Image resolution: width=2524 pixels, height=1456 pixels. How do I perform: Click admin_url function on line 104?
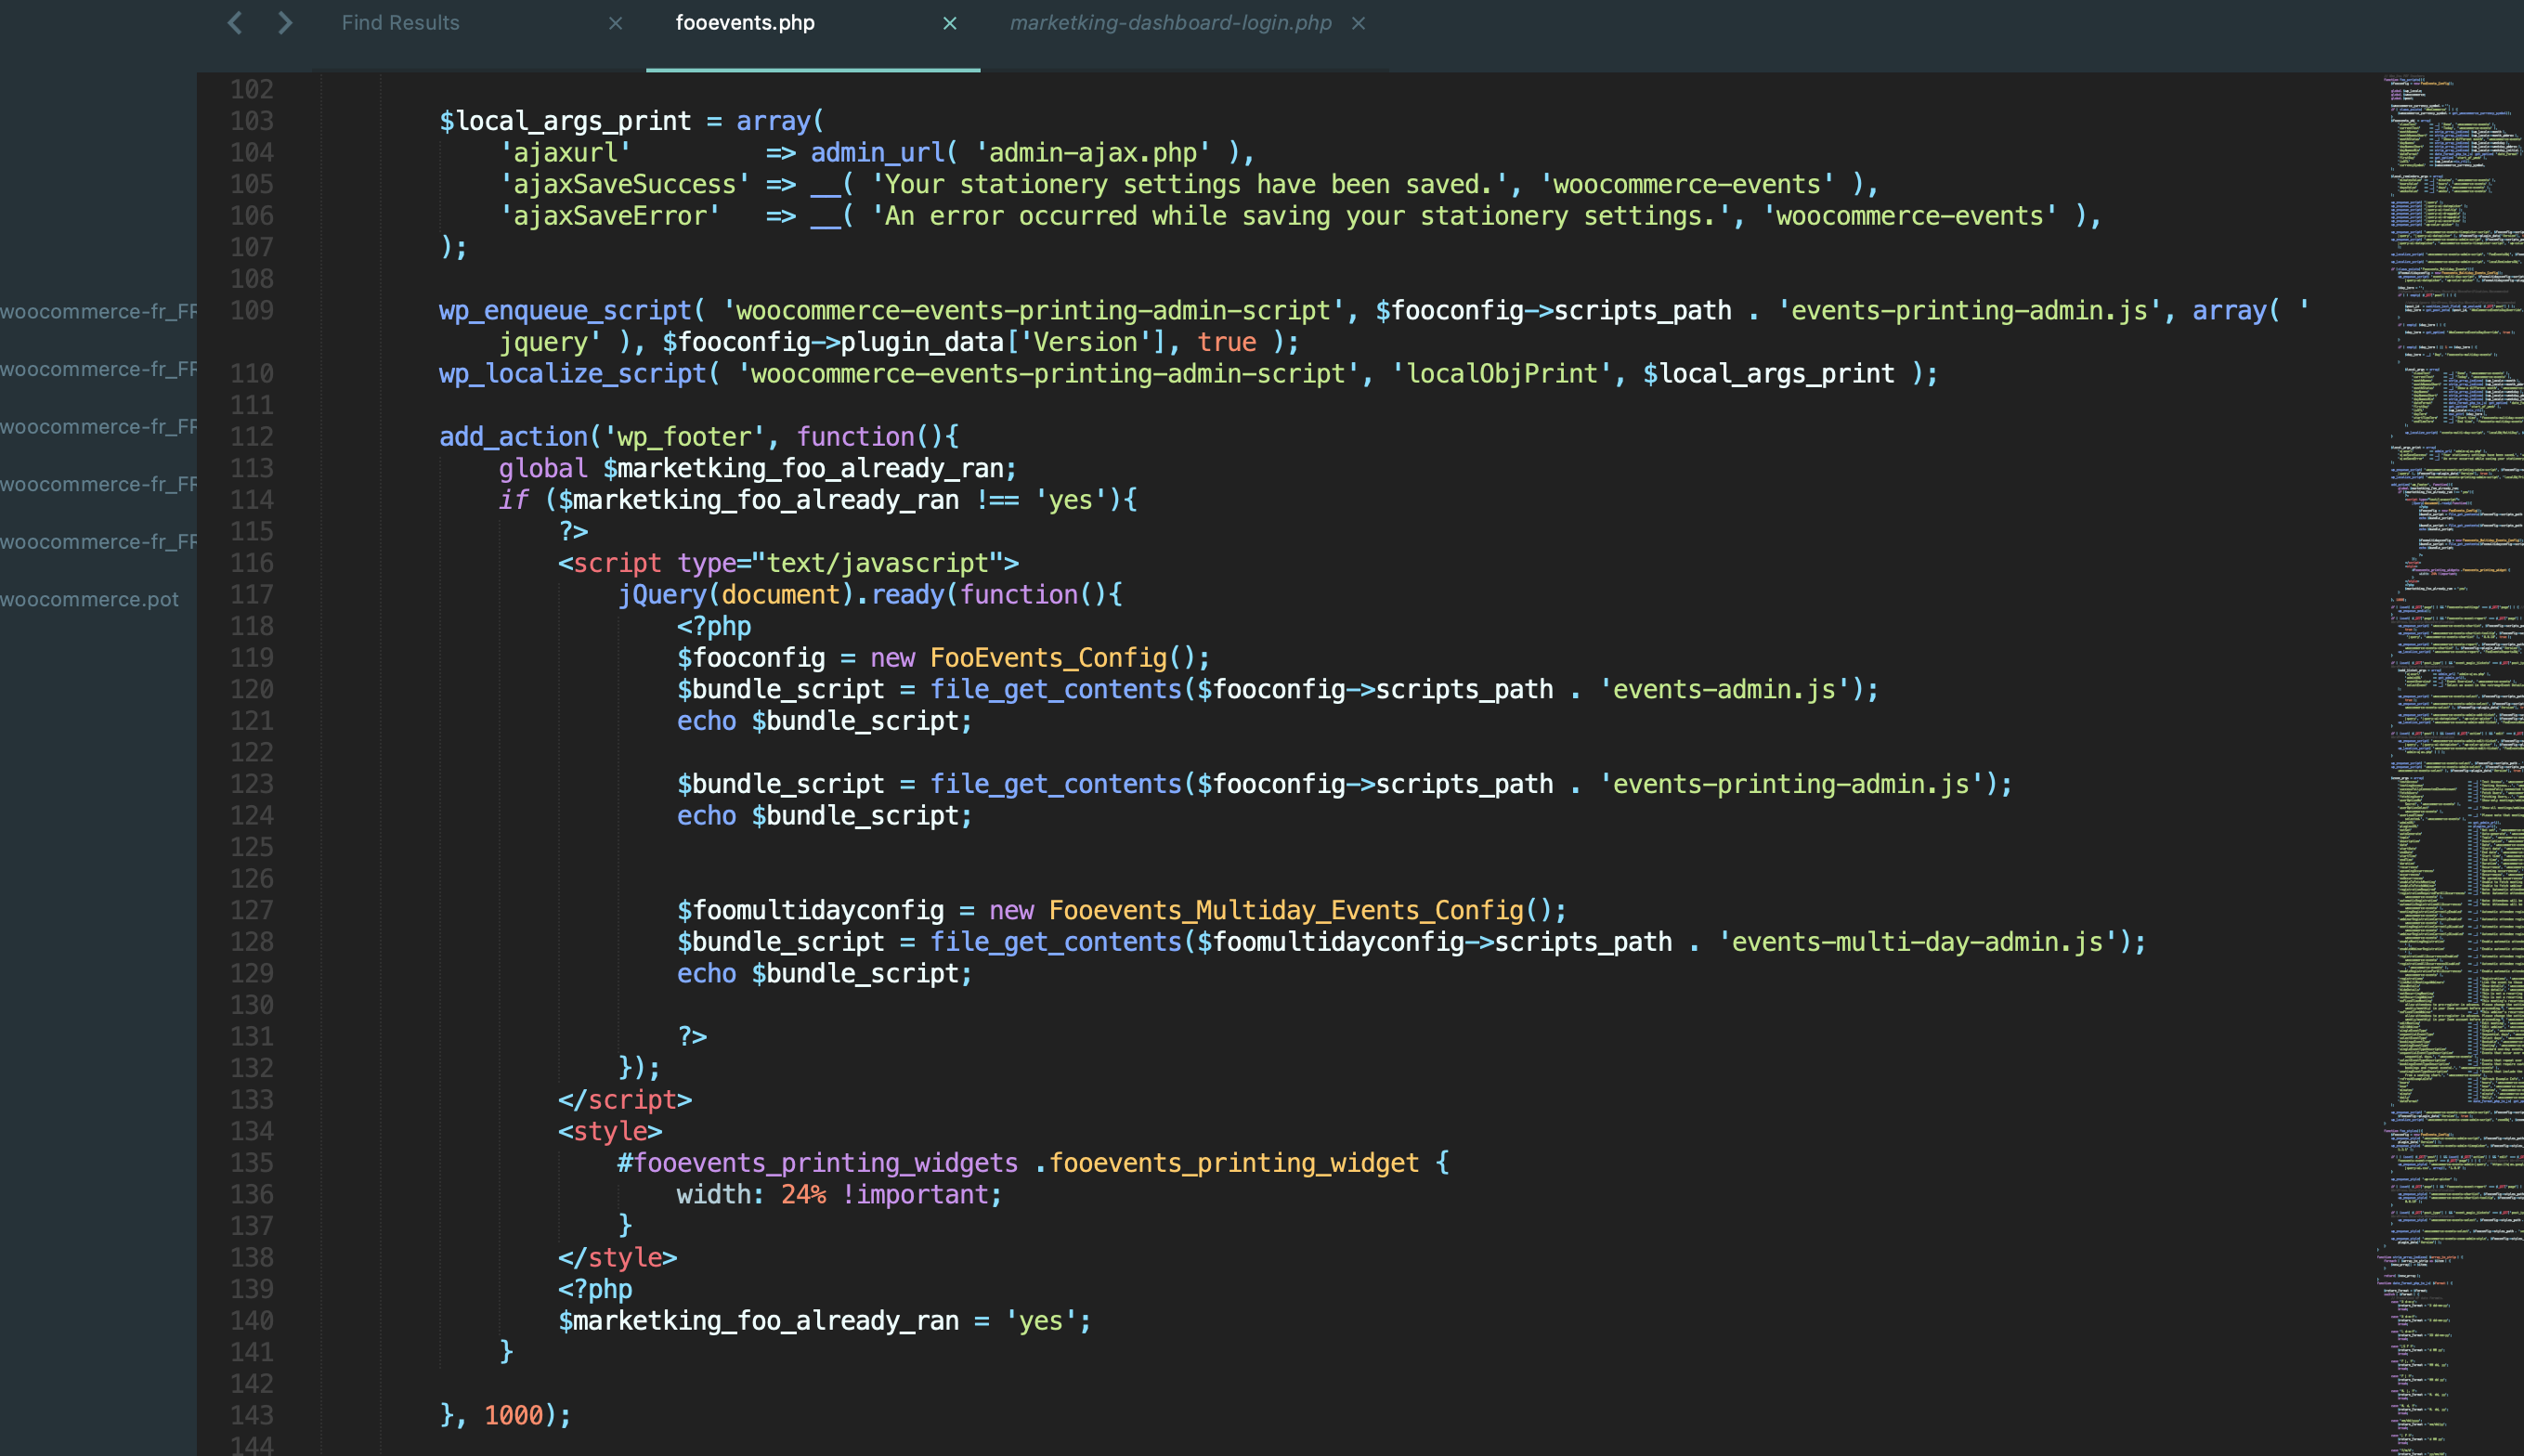(877, 153)
